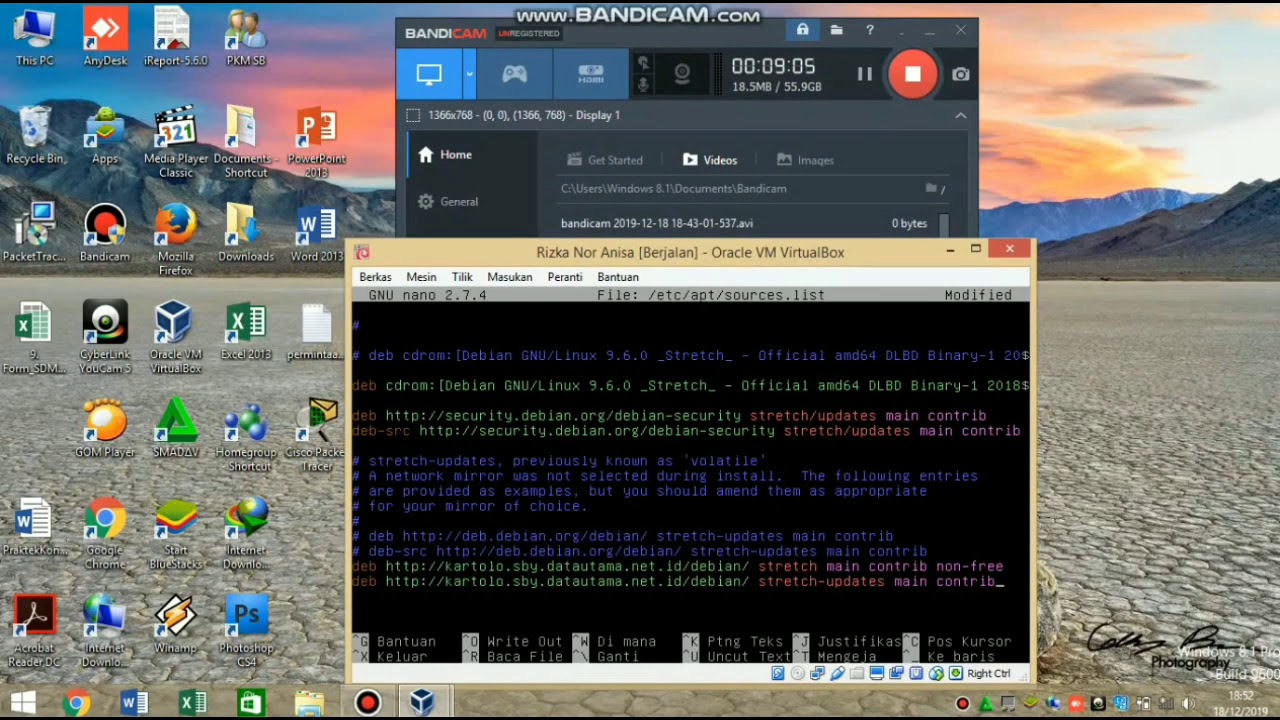
Task: Open Cisco Packet Tracer desktop shortcut
Action: [317, 436]
